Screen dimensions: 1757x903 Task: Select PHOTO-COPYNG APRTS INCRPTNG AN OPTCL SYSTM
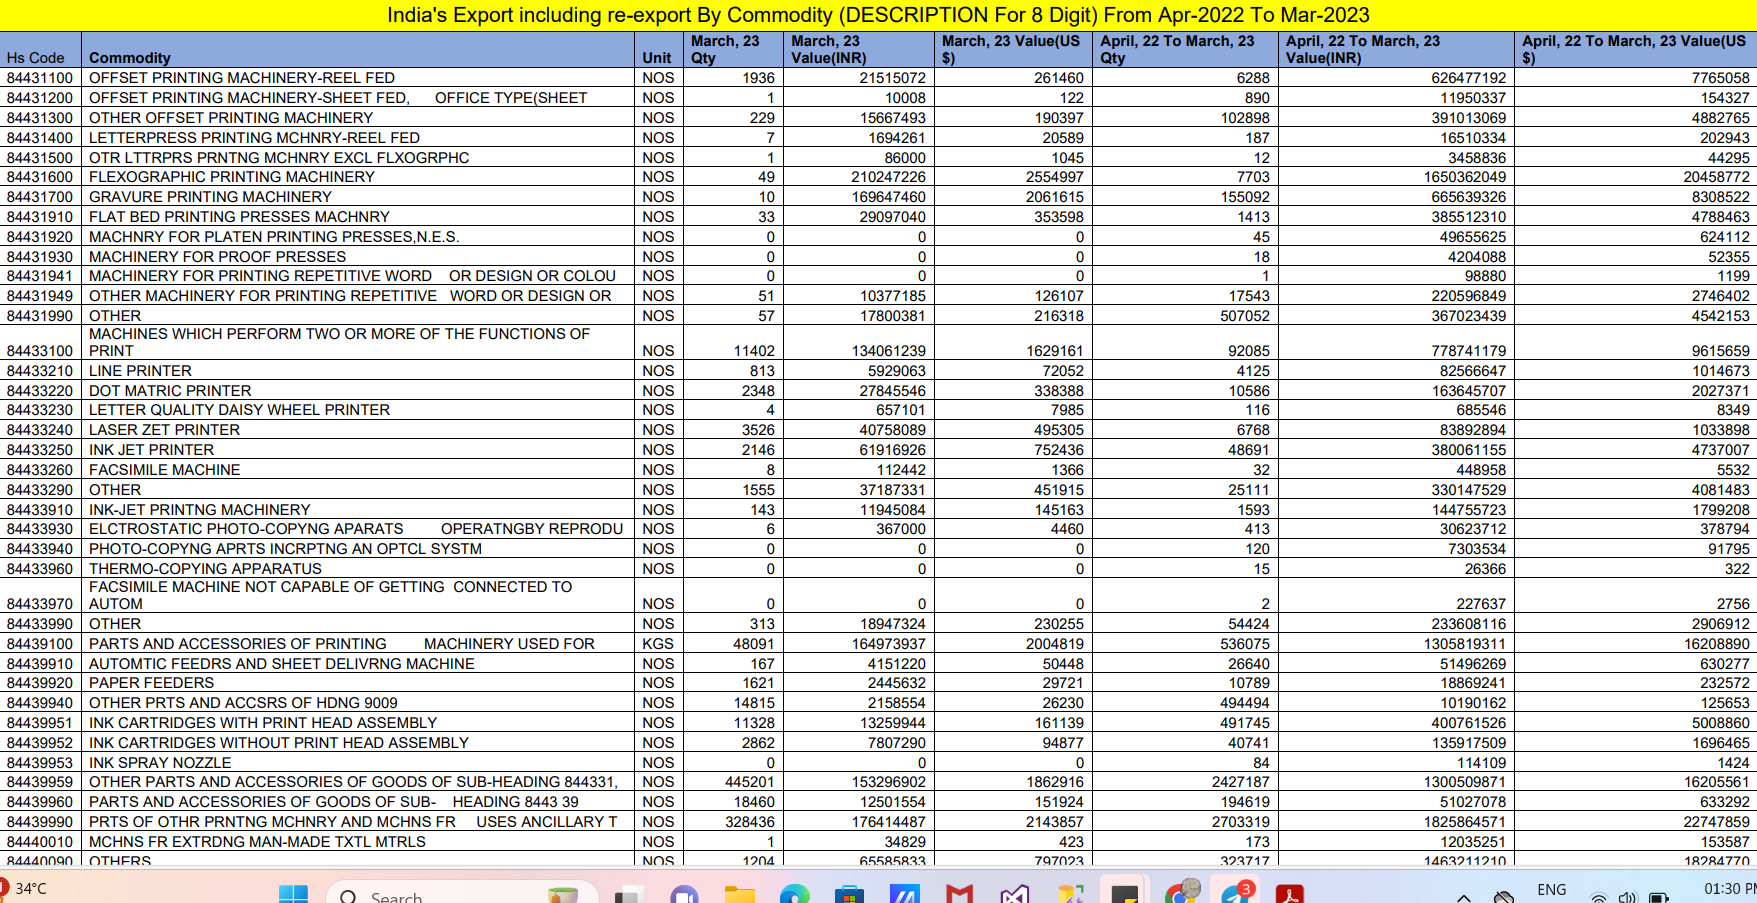[357, 549]
